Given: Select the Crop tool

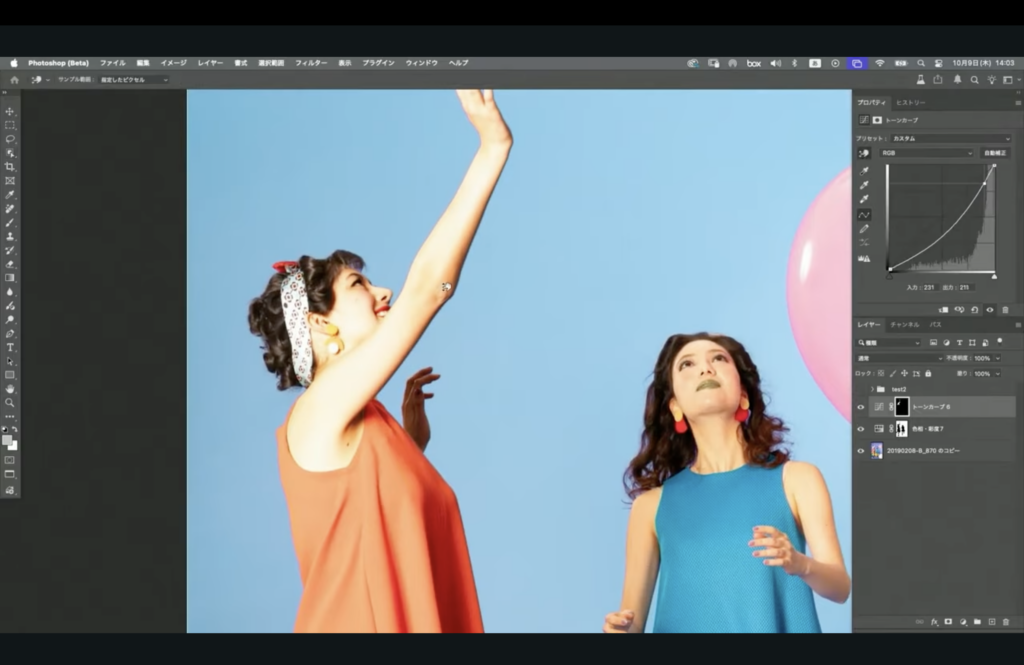Looking at the screenshot, I should (x=10, y=167).
